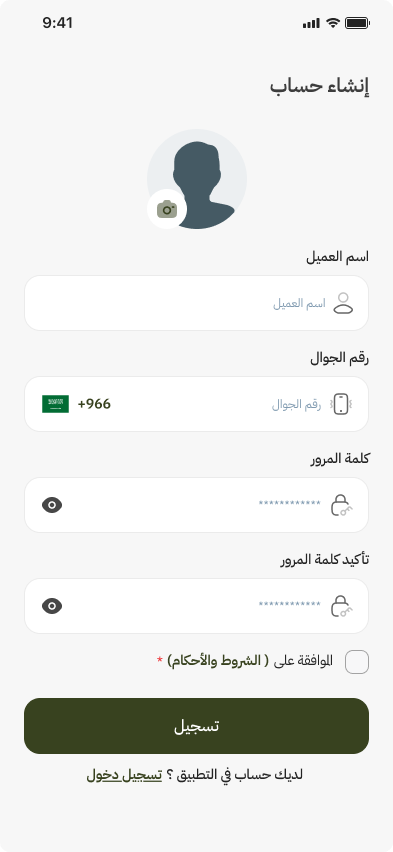Image resolution: width=393 pixels, height=852 pixels.
Task: Click the person icon in customer name field
Action: coord(343,303)
